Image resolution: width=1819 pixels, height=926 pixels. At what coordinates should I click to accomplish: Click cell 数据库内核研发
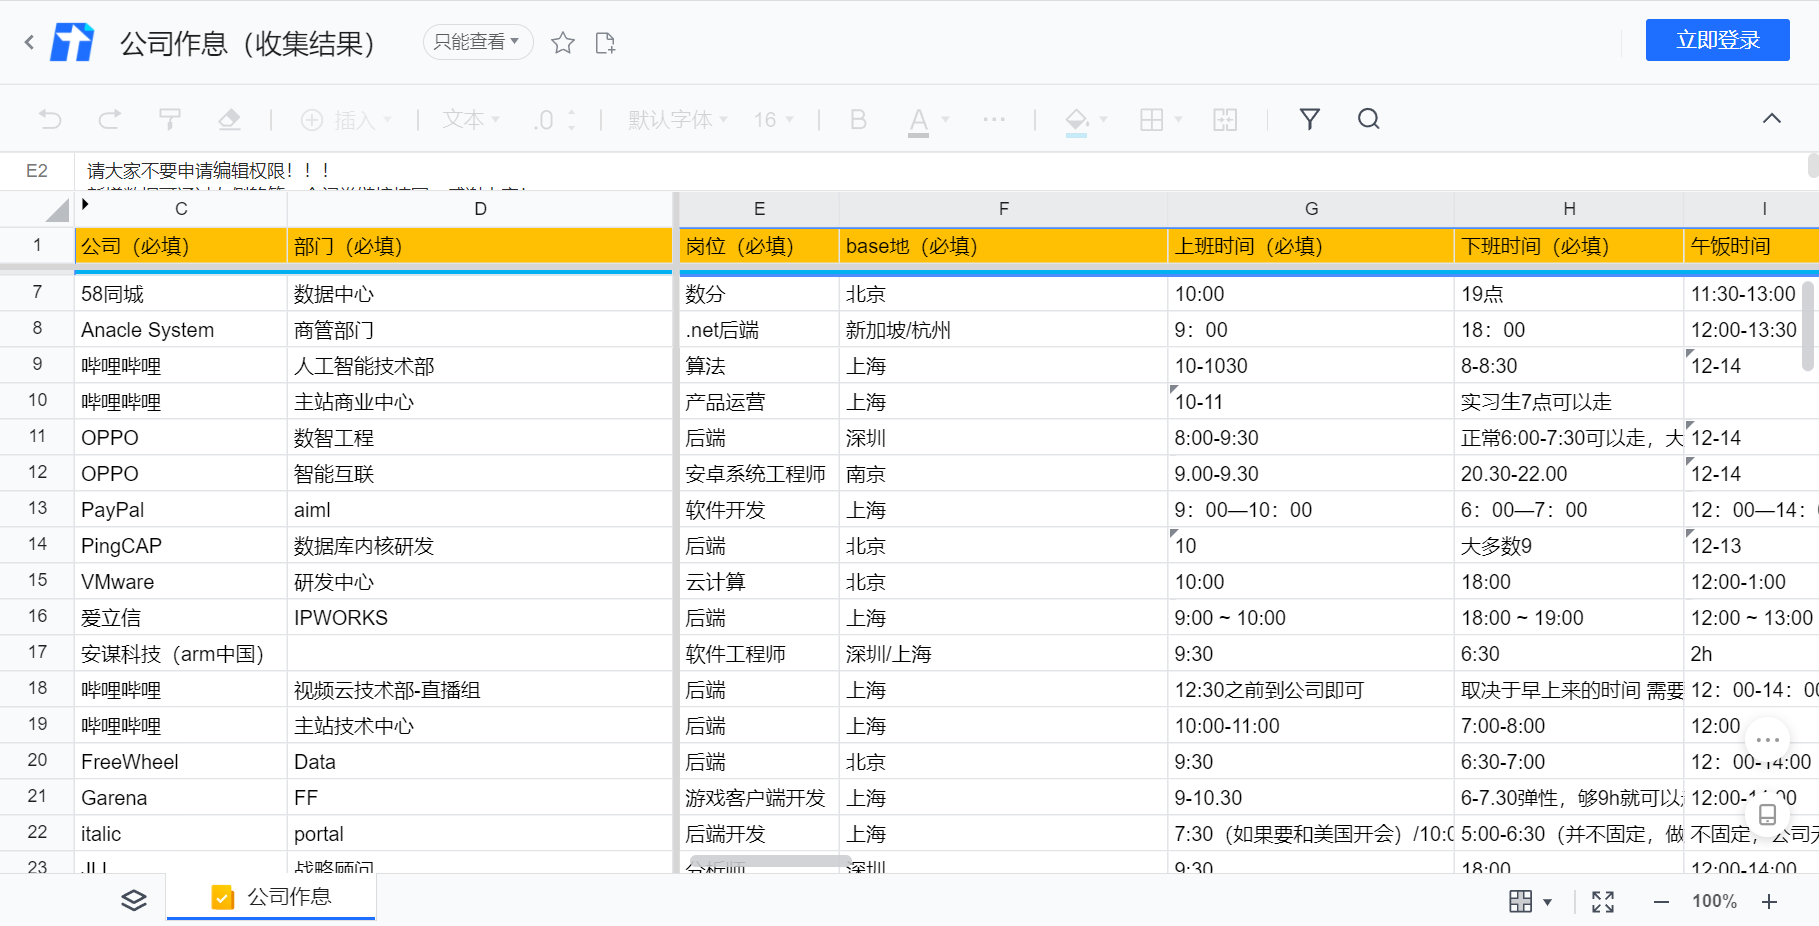(480, 546)
